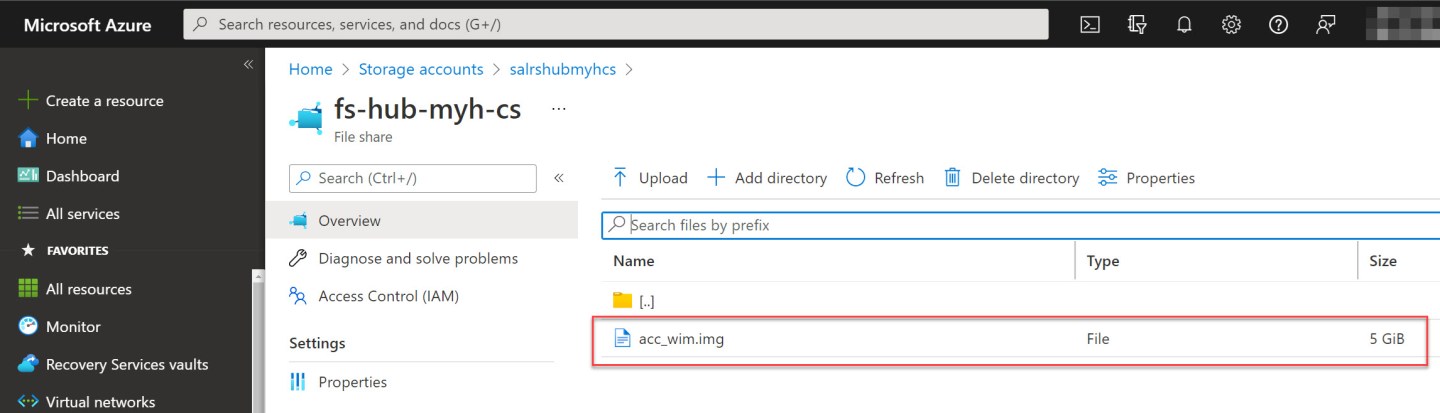Select the acc_wim.img file
Viewport: 1440px width, 413px height.
pos(681,339)
